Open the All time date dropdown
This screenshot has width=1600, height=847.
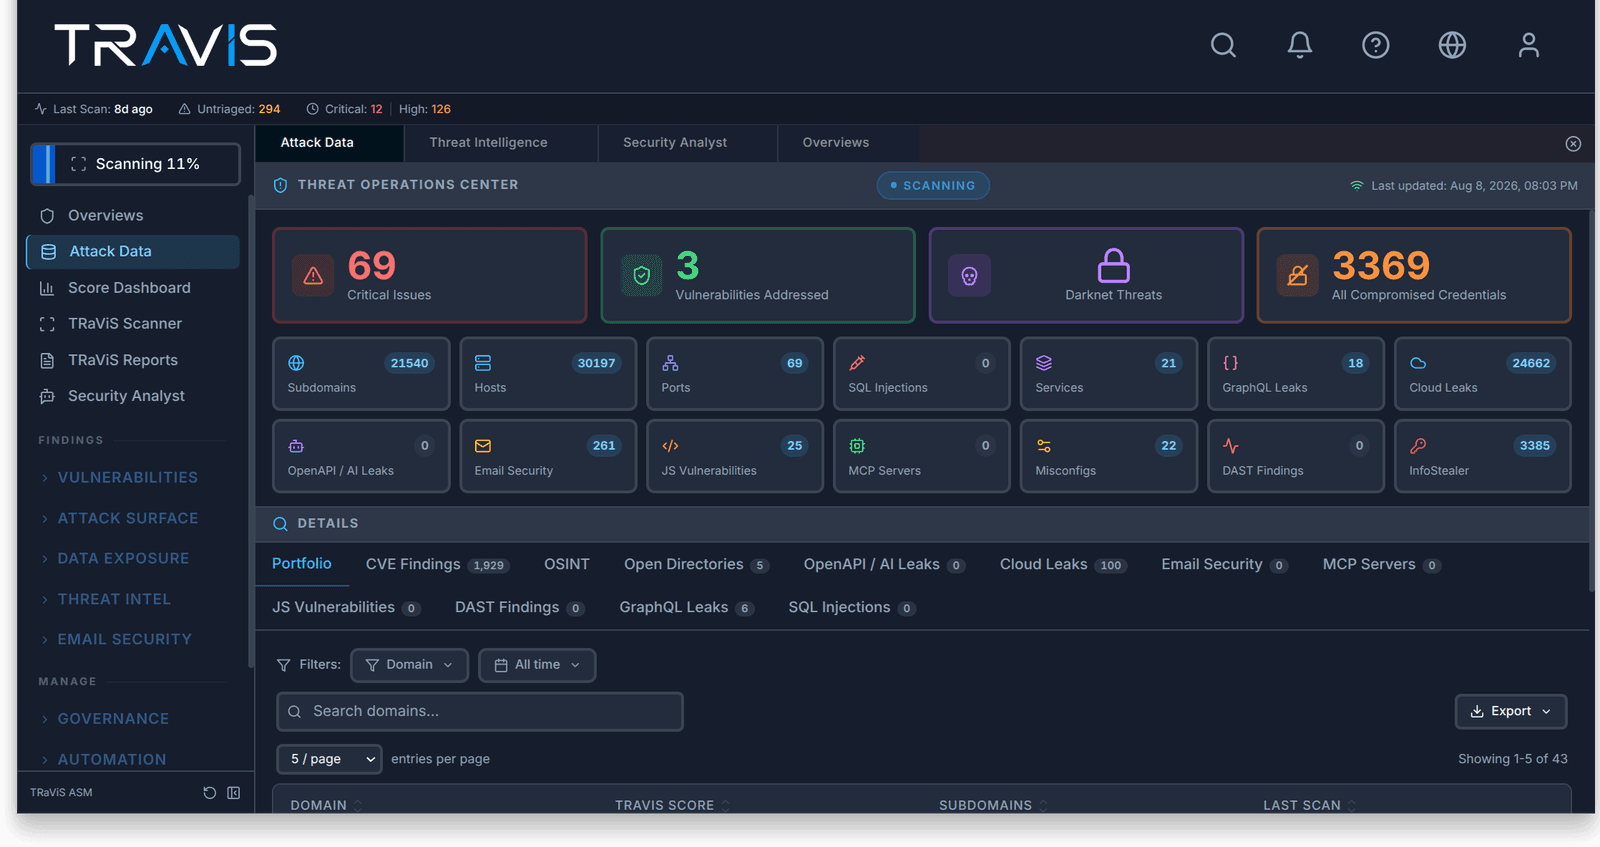click(537, 665)
